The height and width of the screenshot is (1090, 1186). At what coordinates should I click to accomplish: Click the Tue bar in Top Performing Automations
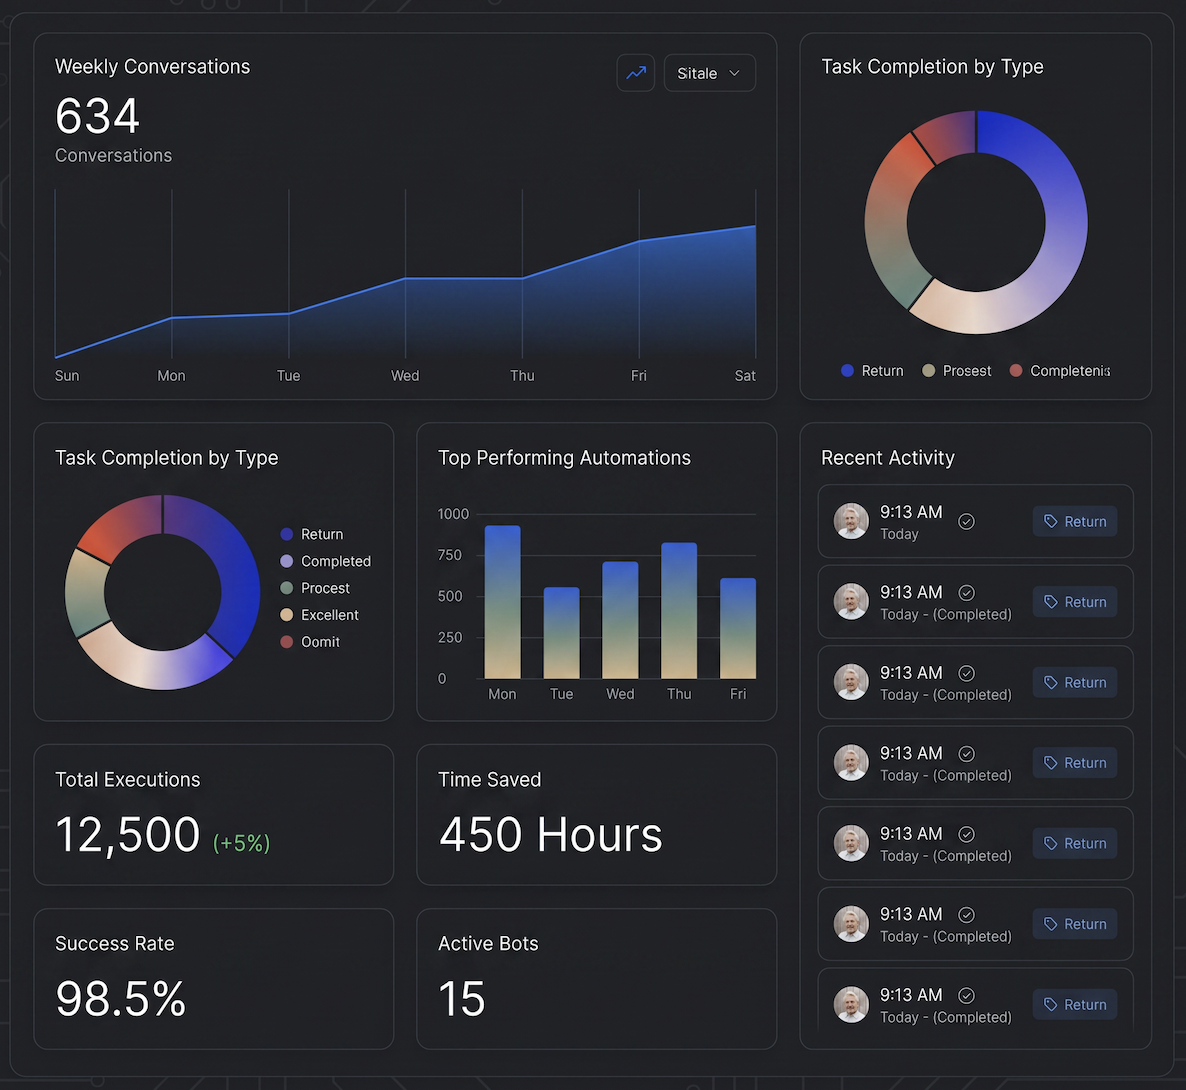click(x=561, y=633)
